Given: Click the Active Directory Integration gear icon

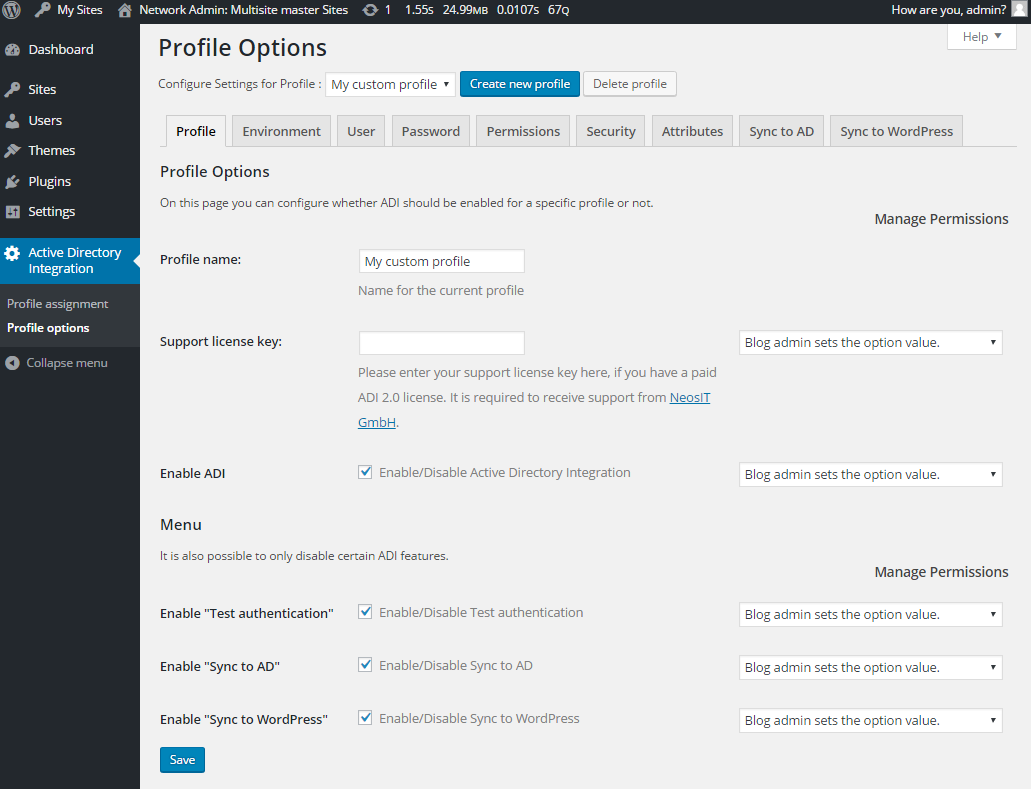Looking at the screenshot, I should click(x=13, y=253).
